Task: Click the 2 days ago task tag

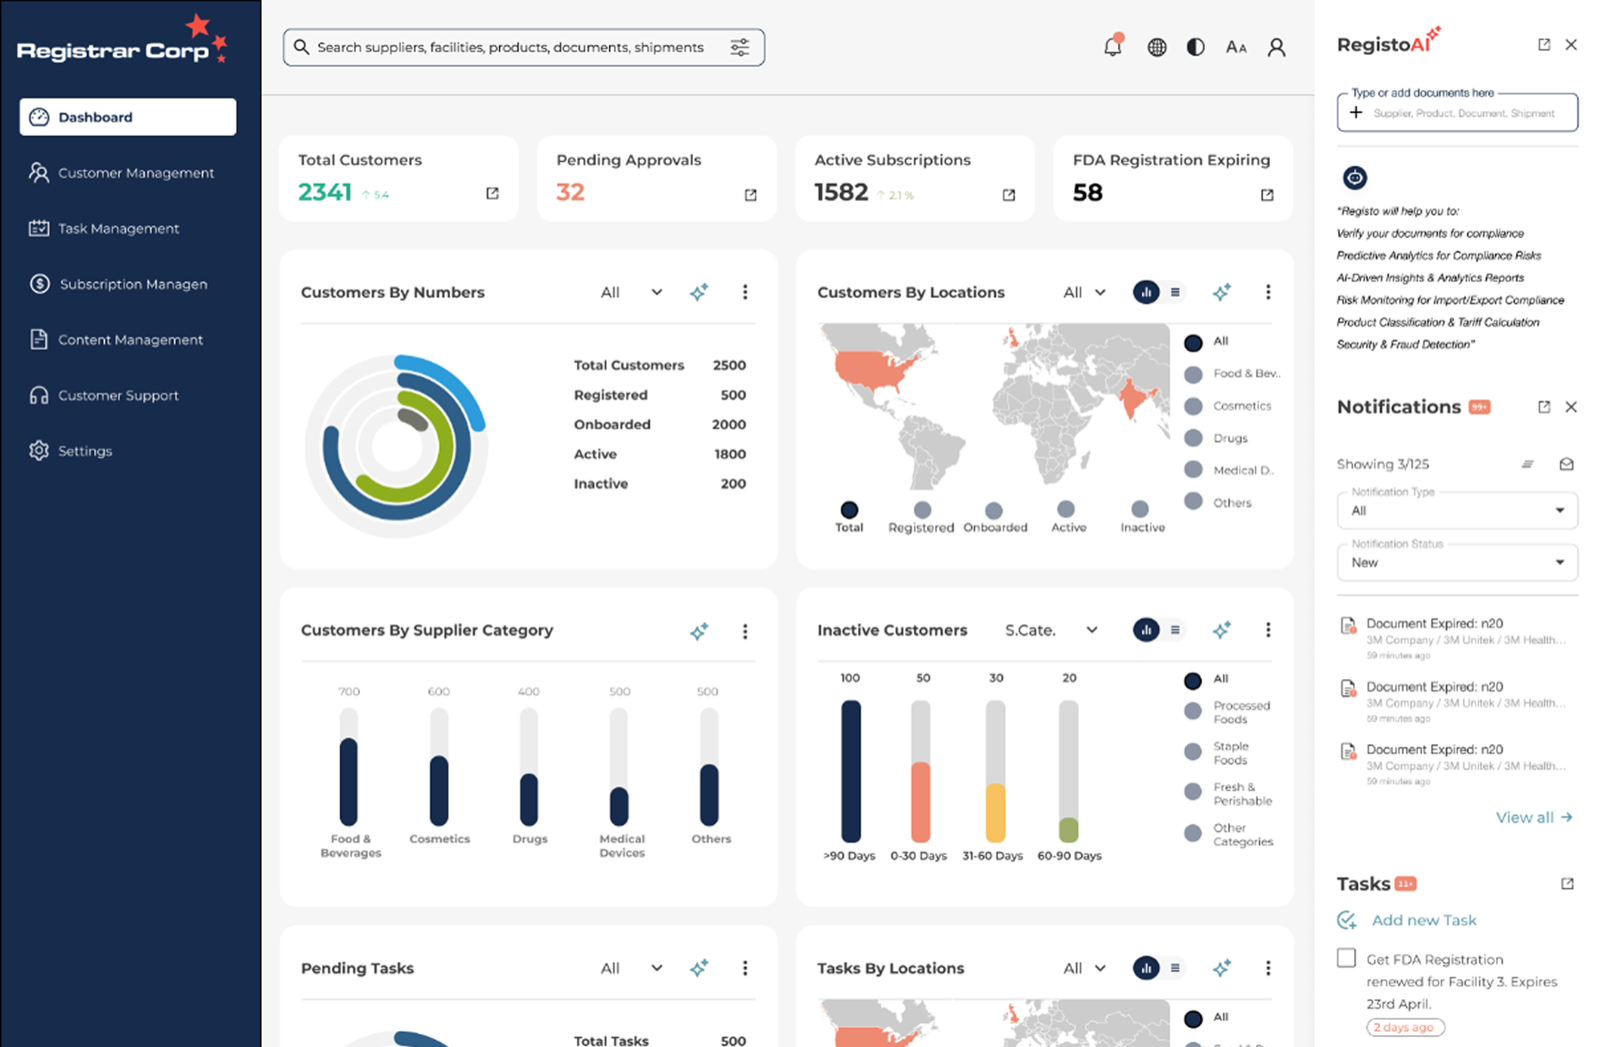Action: [1405, 1027]
